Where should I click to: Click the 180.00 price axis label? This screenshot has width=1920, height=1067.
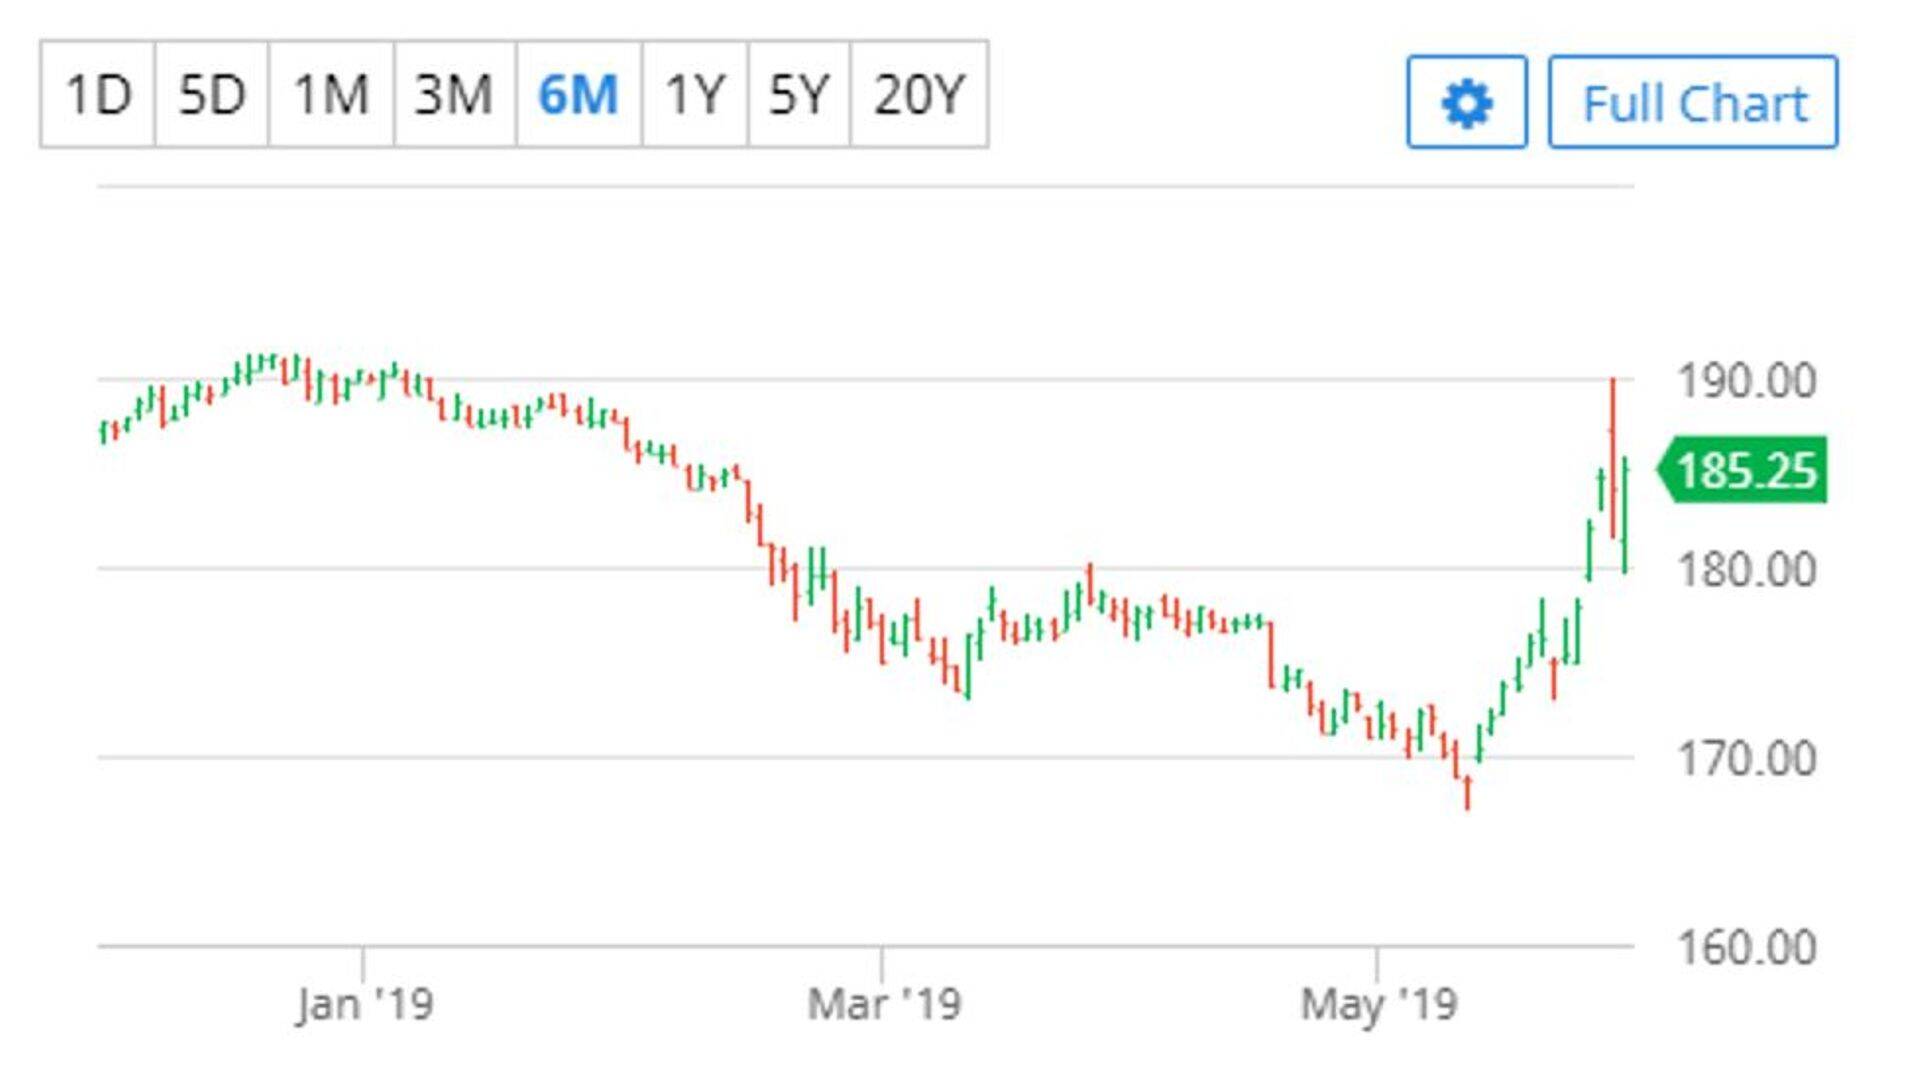click(1745, 571)
